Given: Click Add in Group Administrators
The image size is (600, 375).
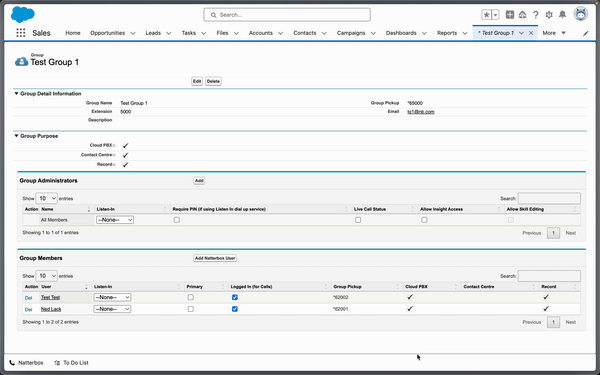Looking at the screenshot, I should pos(199,181).
